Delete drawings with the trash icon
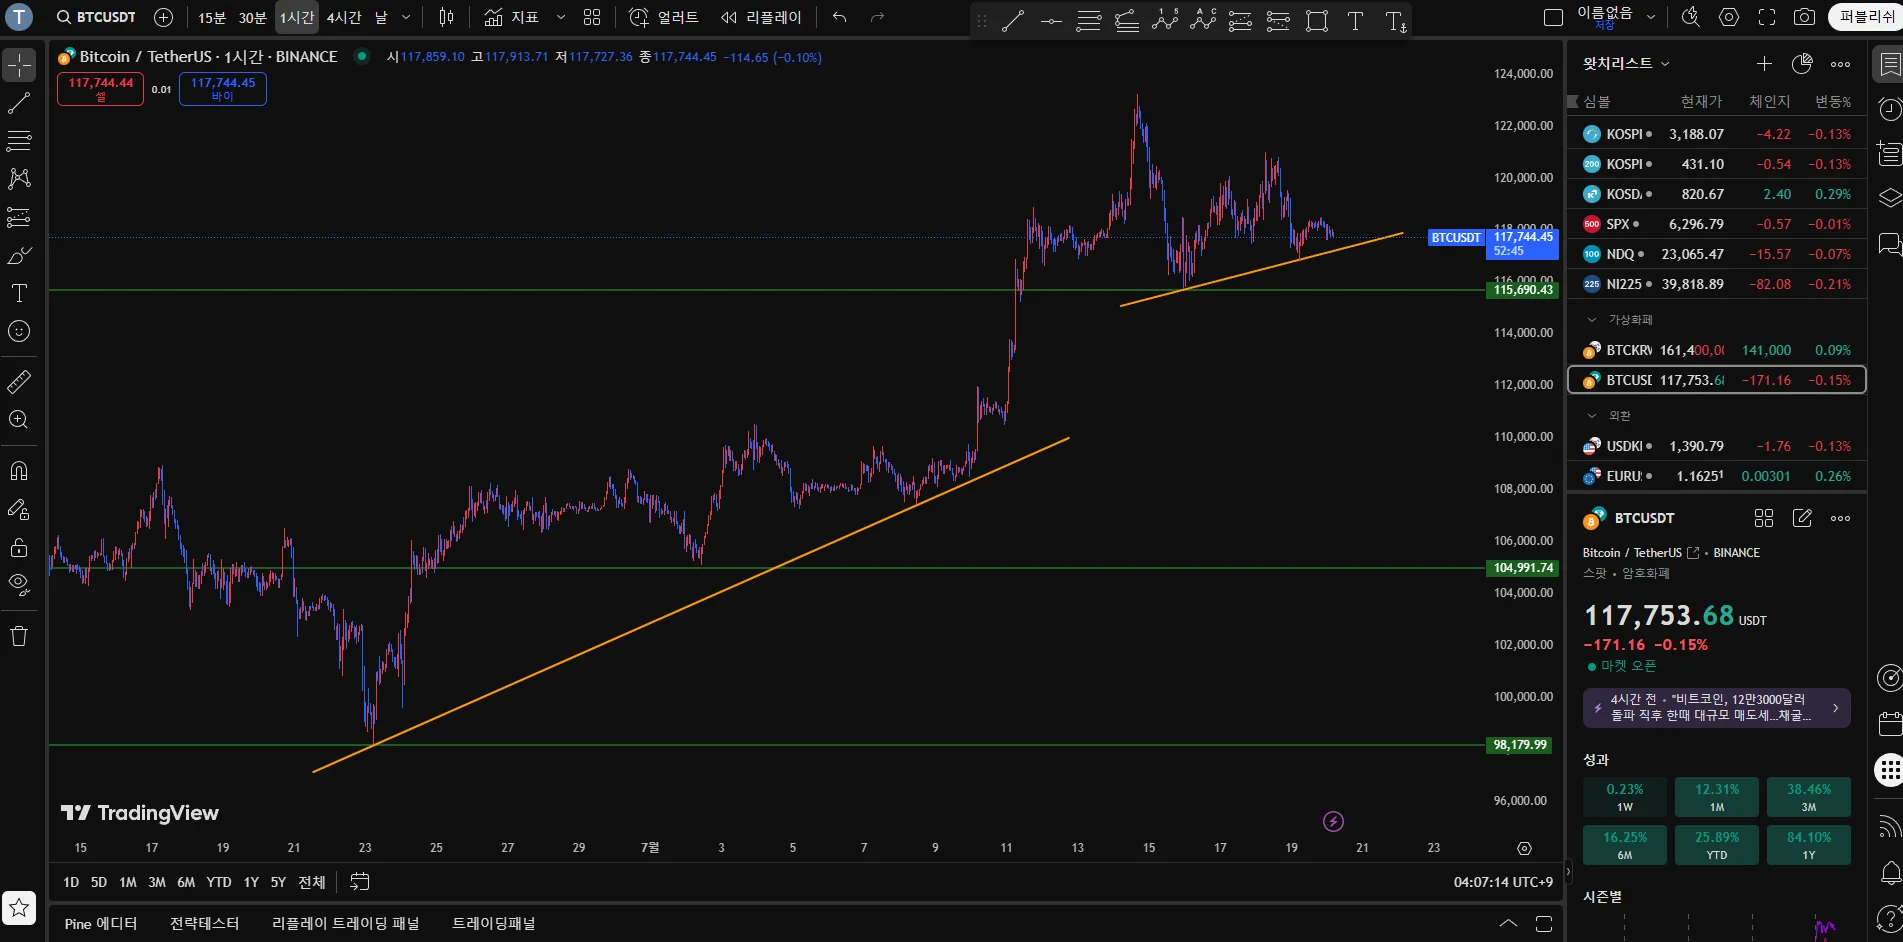Screen dimensions: 1903x942 coord(19,636)
